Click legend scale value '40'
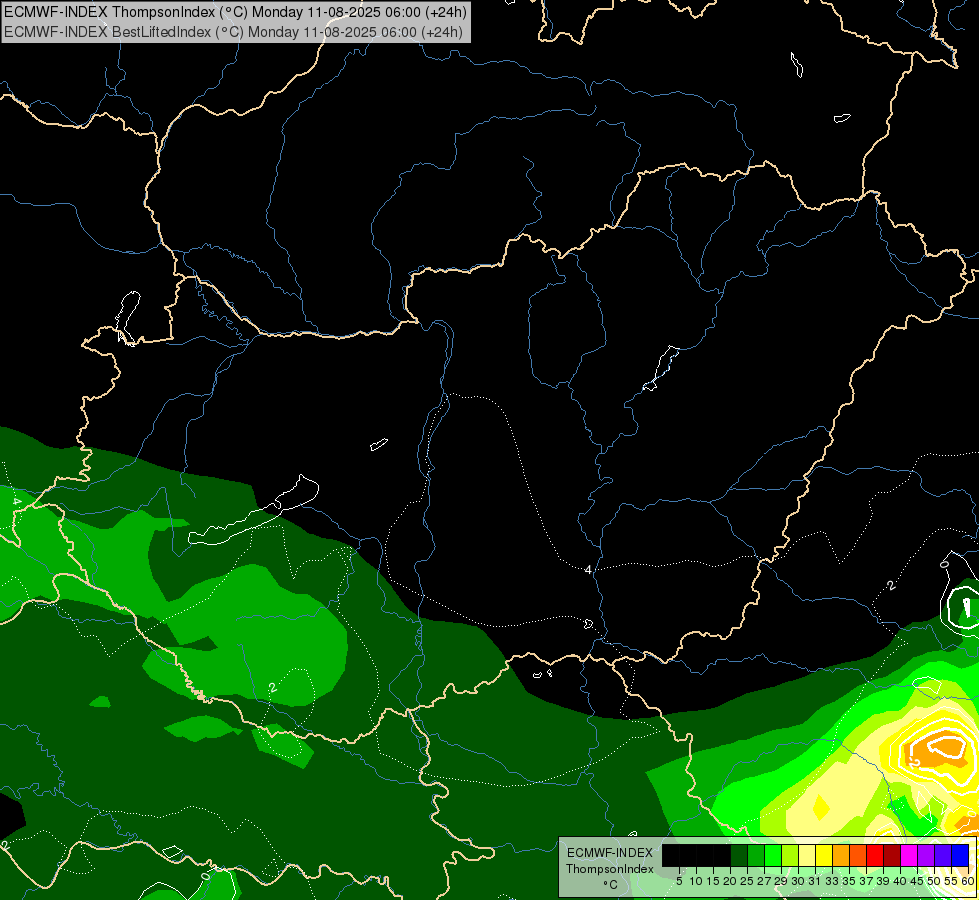Screen dimensions: 979x900 (x=900, y=881)
